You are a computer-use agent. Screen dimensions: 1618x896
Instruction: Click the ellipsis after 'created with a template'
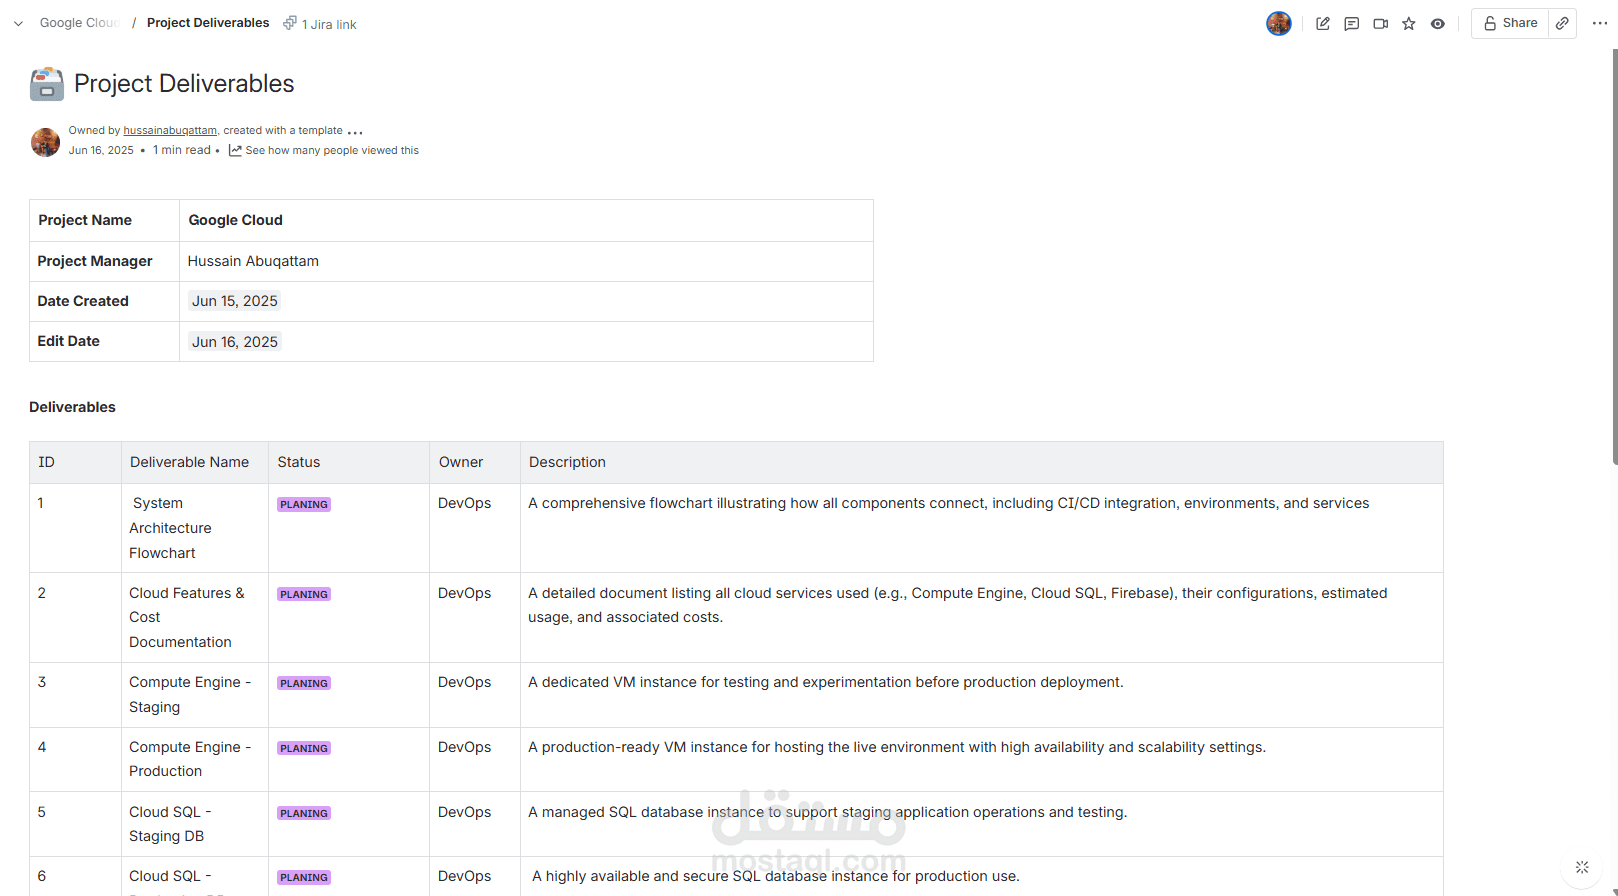[355, 132]
